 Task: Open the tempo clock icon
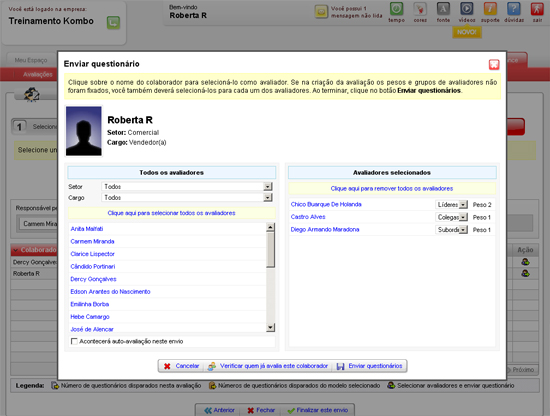[x=396, y=9]
